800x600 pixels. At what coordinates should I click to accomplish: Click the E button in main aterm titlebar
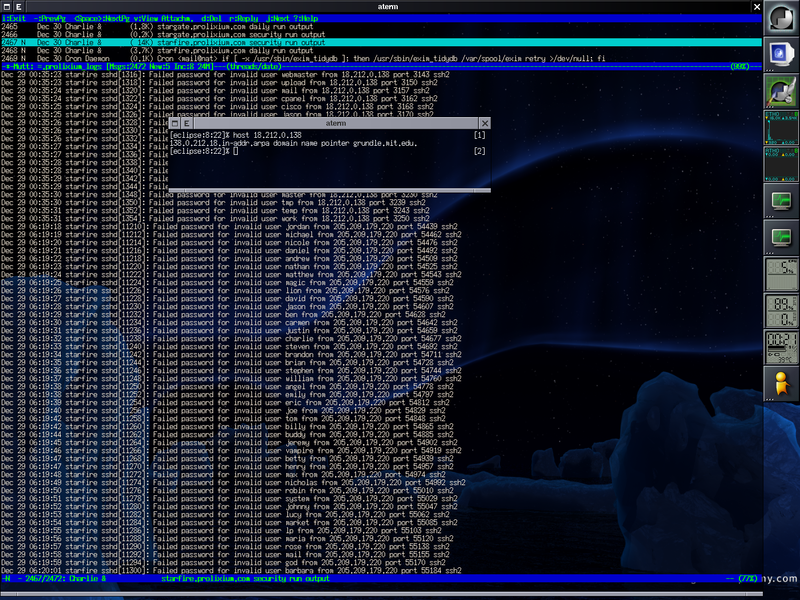(19, 7)
